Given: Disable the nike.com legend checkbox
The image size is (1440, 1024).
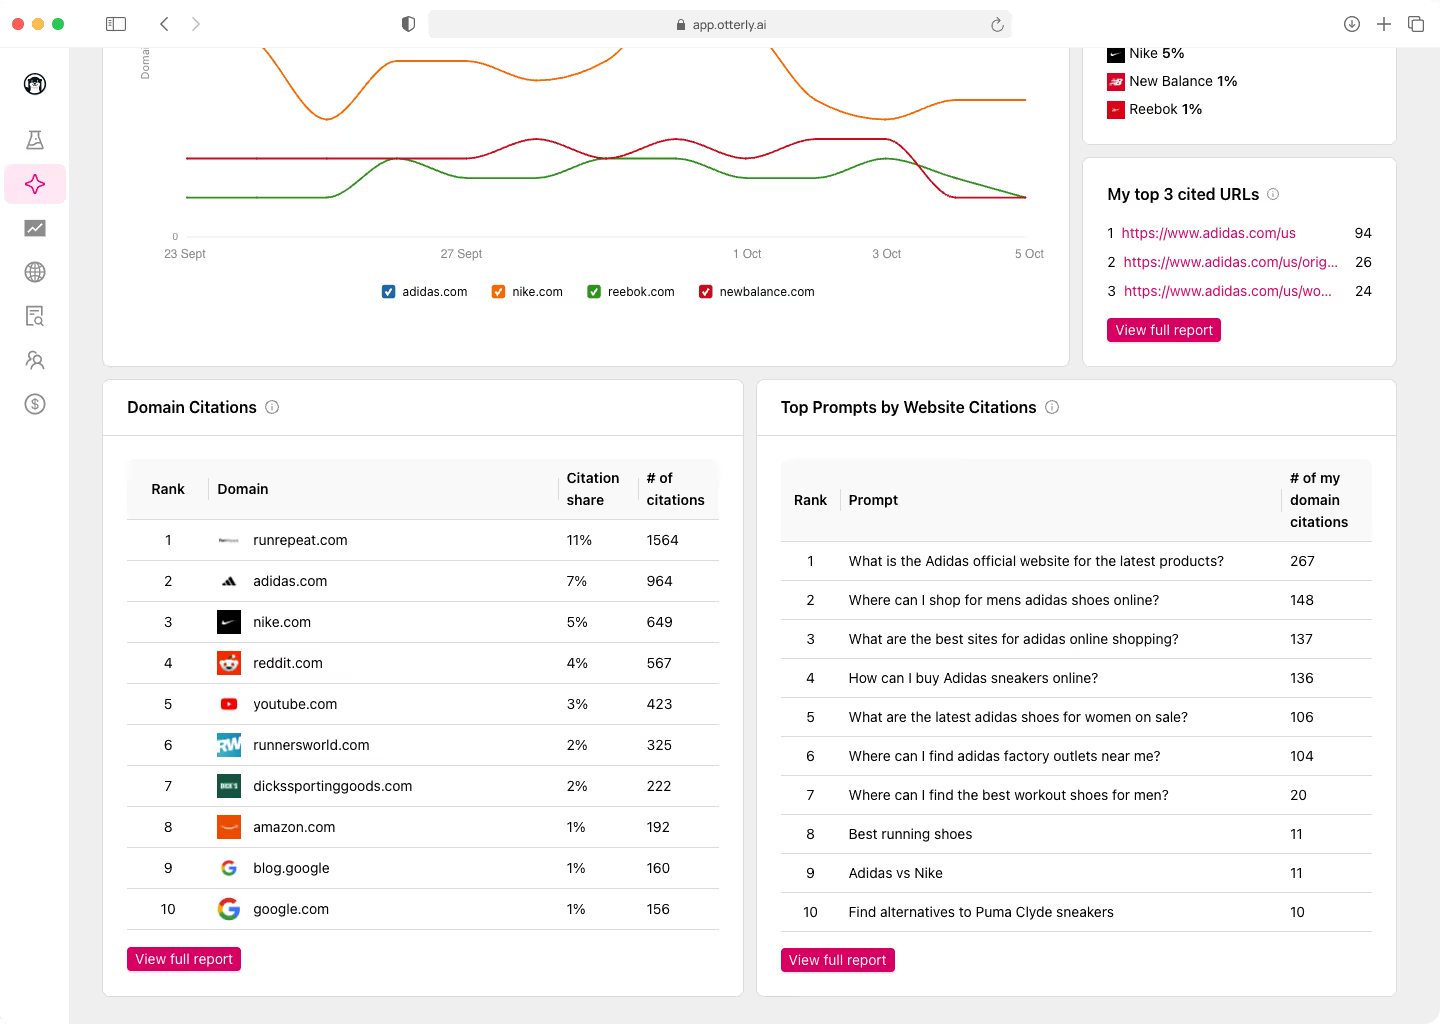Looking at the screenshot, I should coord(498,291).
